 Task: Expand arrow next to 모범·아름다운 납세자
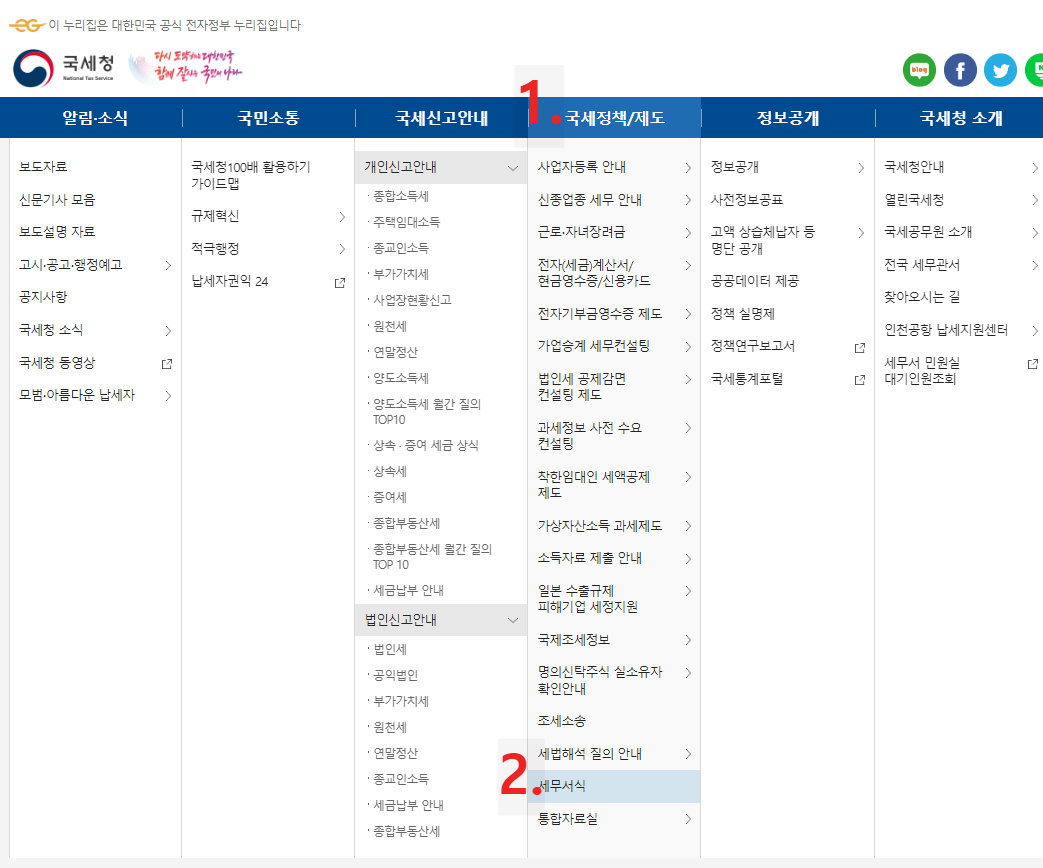pyautogui.click(x=168, y=396)
